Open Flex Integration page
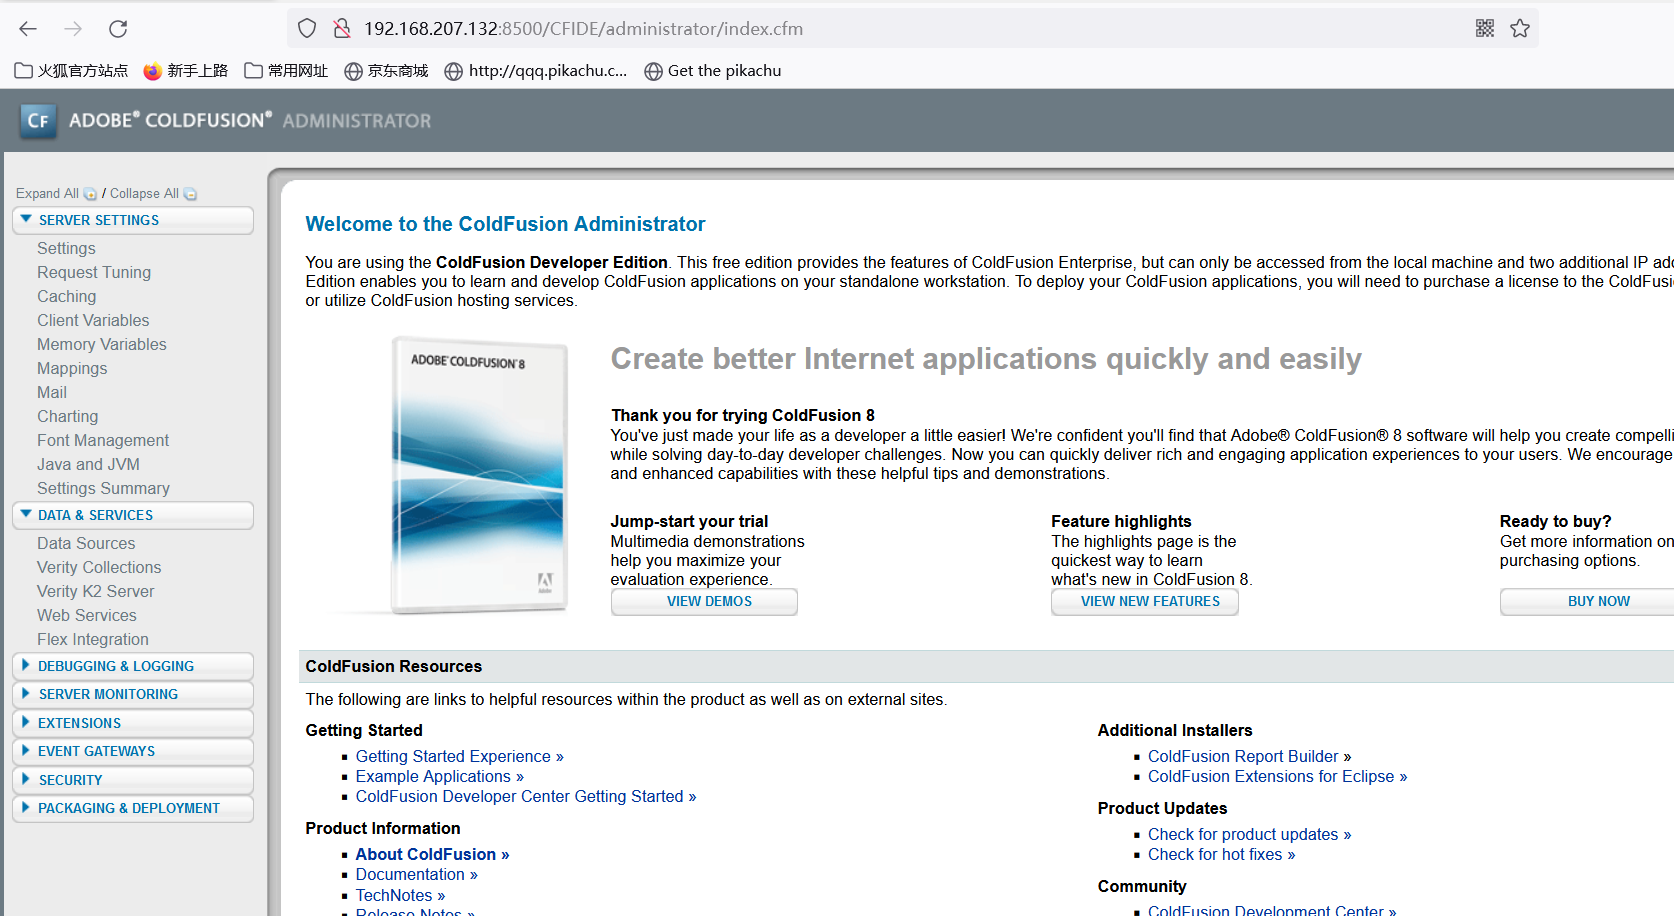 [93, 639]
